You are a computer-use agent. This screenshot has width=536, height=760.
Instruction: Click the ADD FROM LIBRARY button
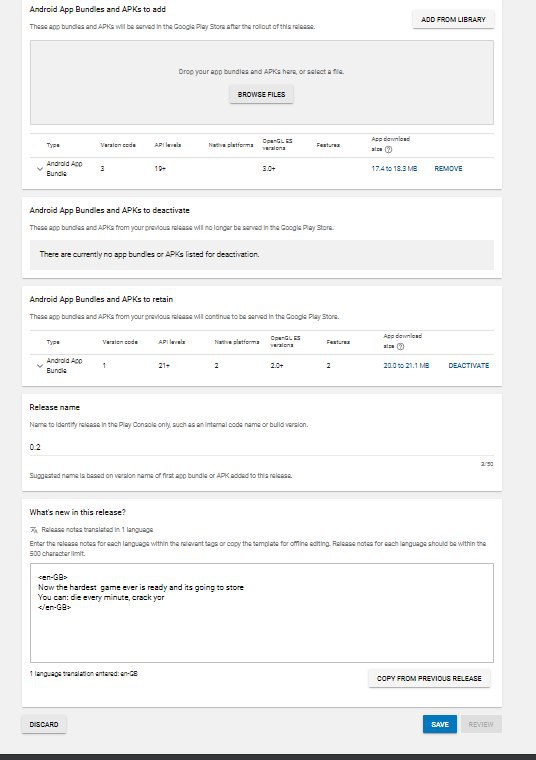pos(453,19)
